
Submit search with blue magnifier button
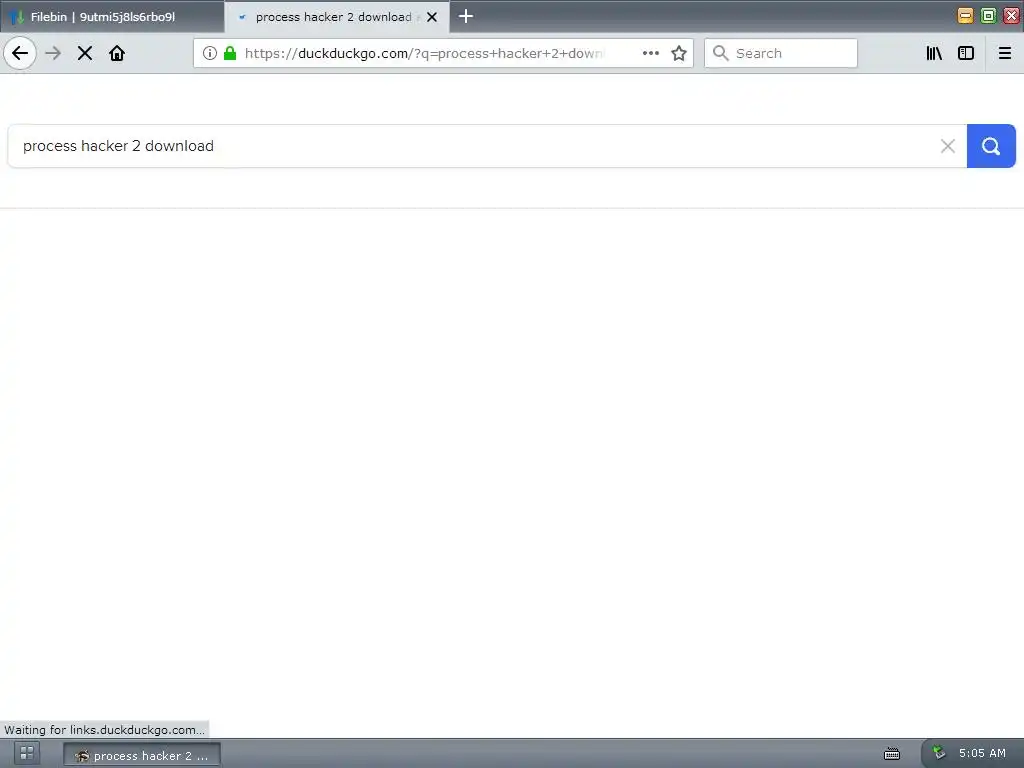[991, 146]
